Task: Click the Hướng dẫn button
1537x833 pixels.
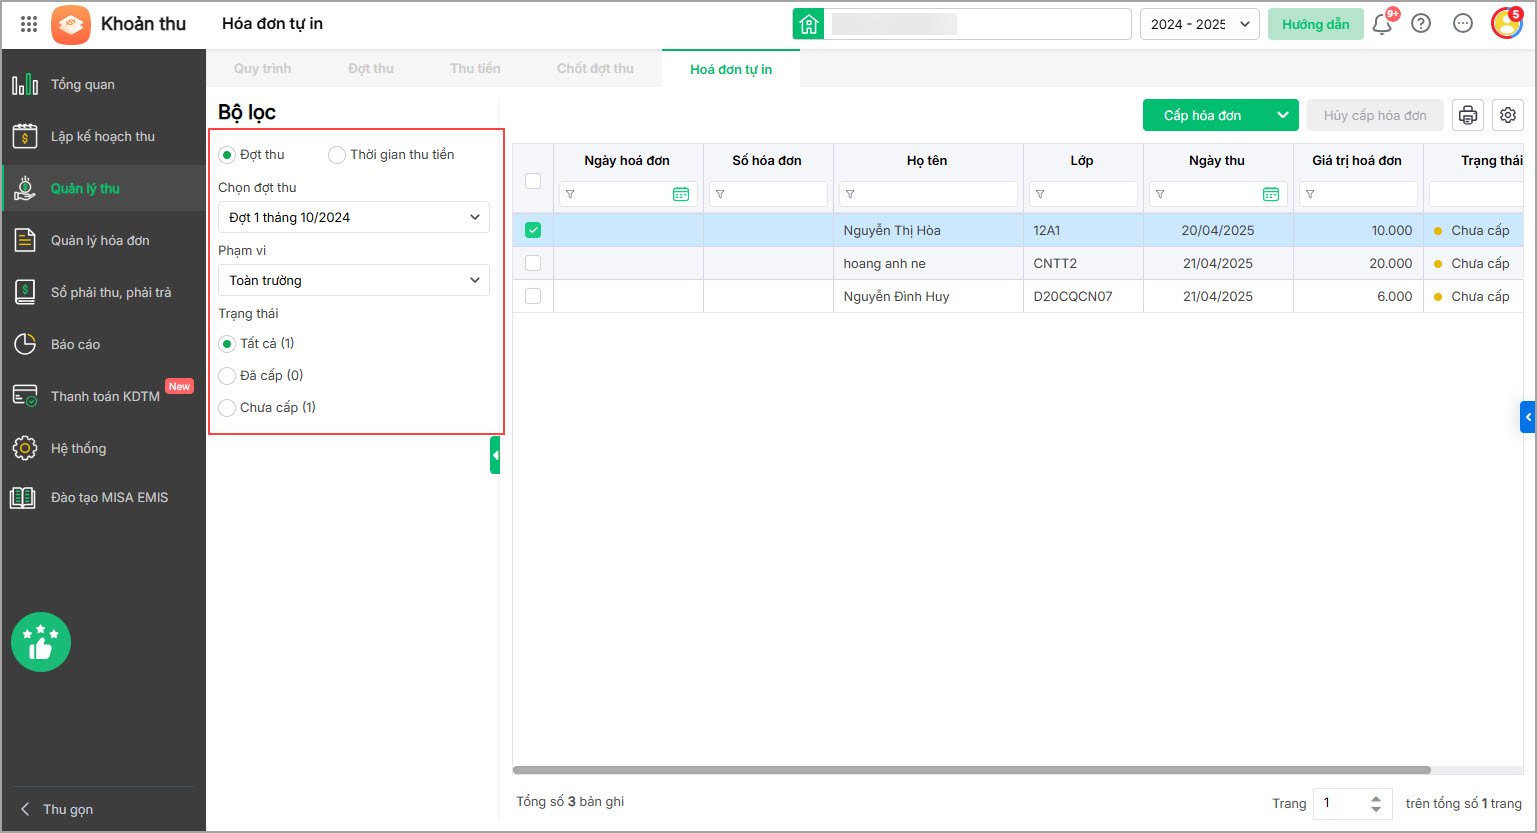Action: pos(1316,24)
